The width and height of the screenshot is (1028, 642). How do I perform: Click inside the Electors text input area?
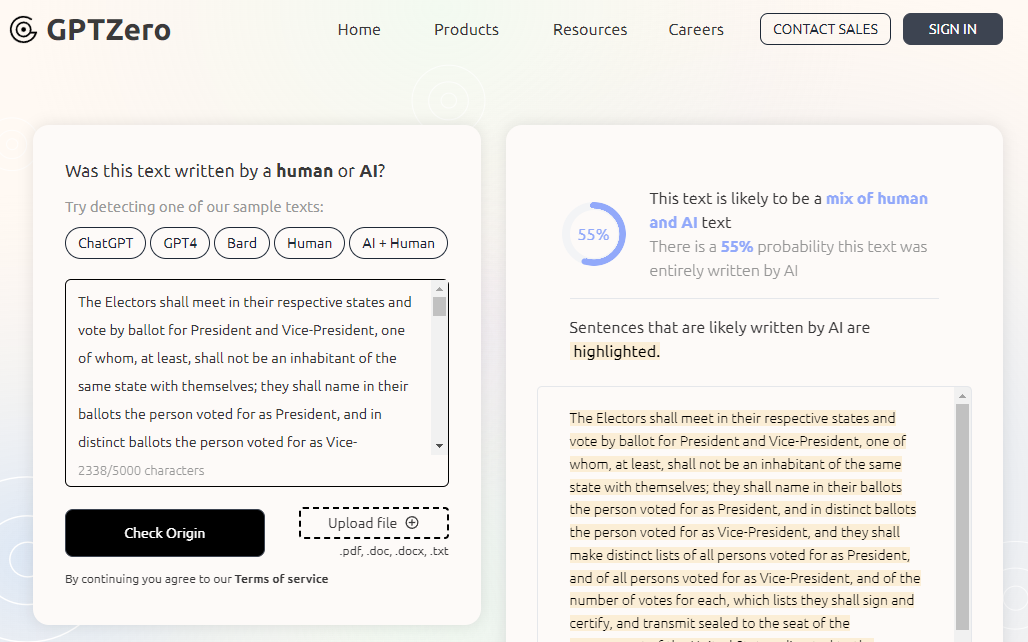(248, 372)
